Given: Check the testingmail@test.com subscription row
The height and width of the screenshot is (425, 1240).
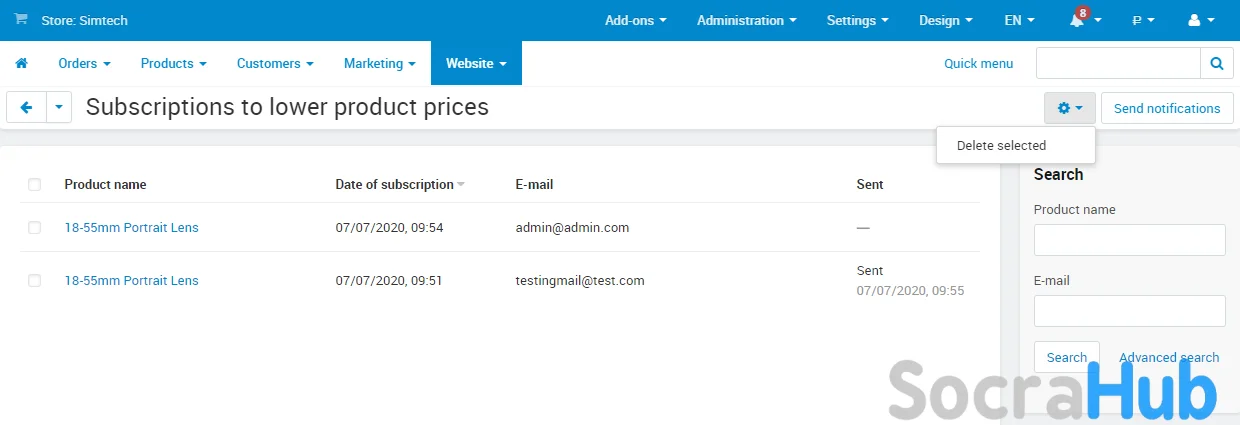Looking at the screenshot, I should (35, 281).
